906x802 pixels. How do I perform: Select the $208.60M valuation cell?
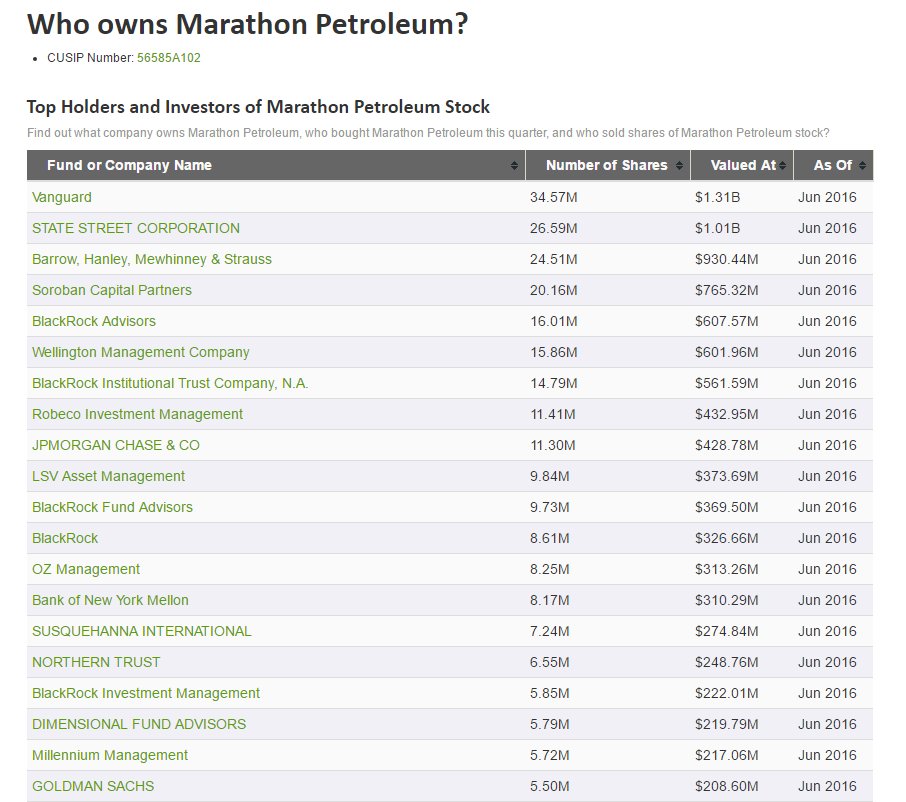tap(742, 786)
